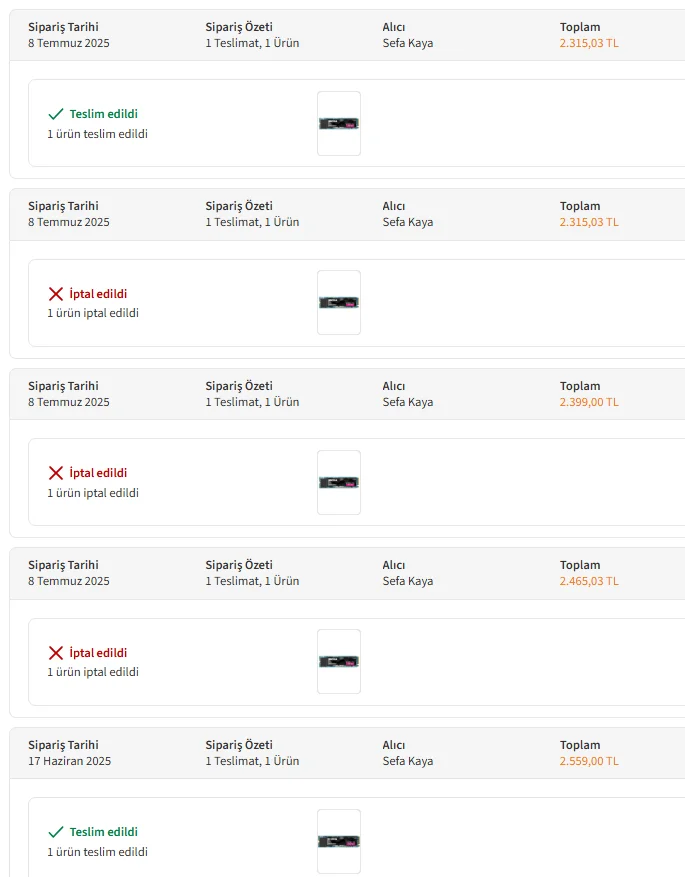Click green checkmark icon on 17 Haziran order
Screen dimensions: 685x877
(x=56, y=832)
